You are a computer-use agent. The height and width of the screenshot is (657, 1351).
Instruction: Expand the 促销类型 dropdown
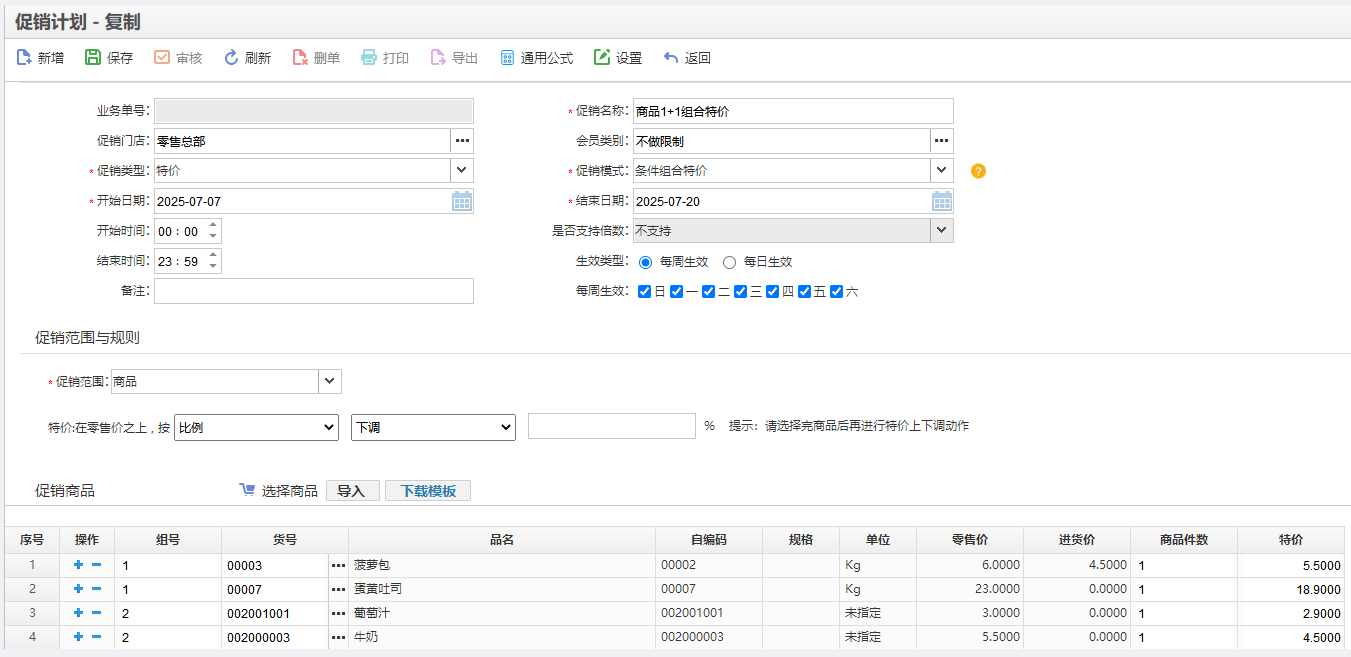pyautogui.click(x=462, y=171)
